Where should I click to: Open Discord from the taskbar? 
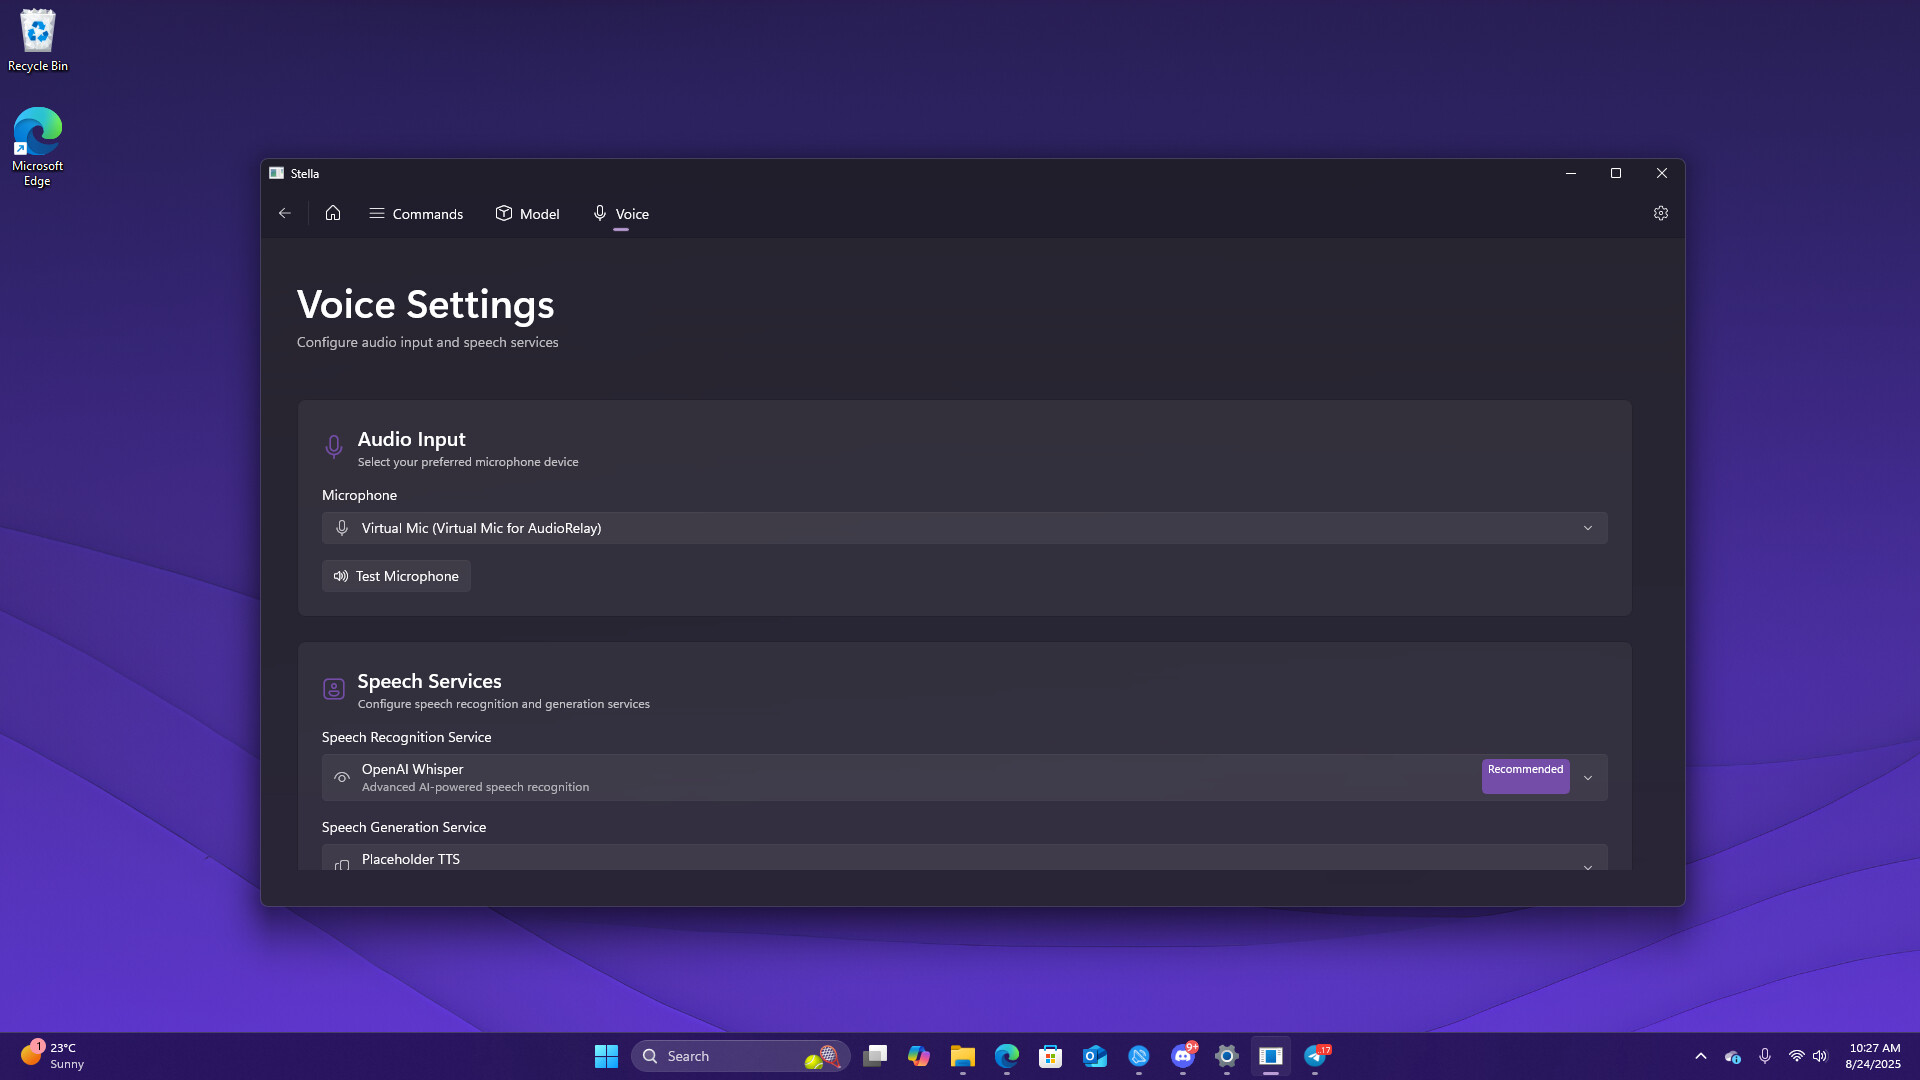point(1184,1057)
